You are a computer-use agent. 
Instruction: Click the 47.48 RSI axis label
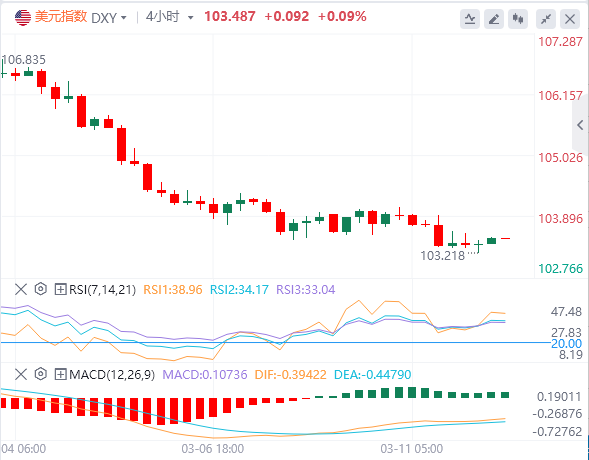(x=566, y=312)
